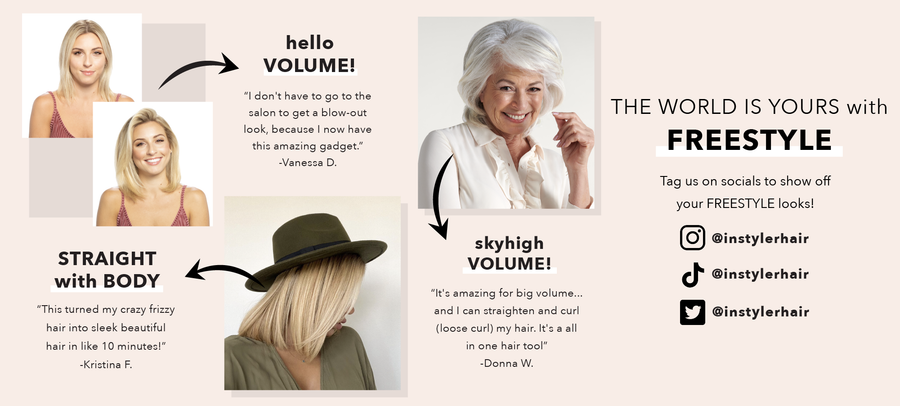The image size is (900, 406).
Task: Select the photo of silver-haired woman
Action: (506, 113)
